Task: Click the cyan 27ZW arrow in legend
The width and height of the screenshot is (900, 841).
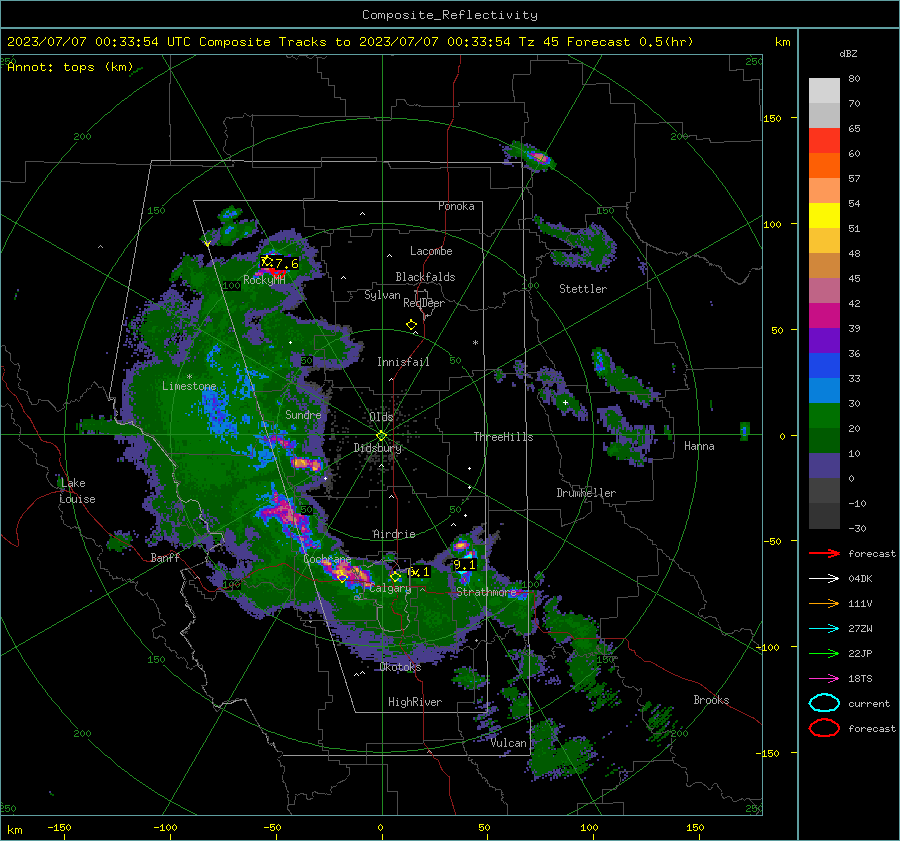Action: click(824, 629)
